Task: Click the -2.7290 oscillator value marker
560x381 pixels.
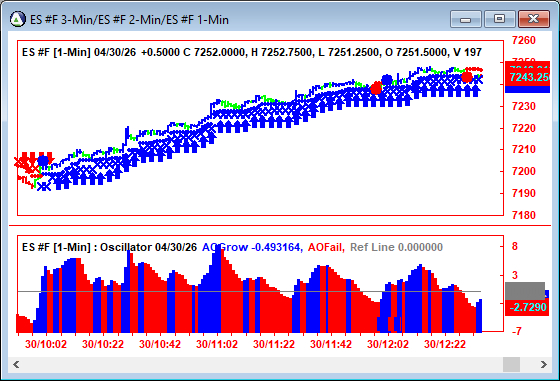Action: click(528, 307)
